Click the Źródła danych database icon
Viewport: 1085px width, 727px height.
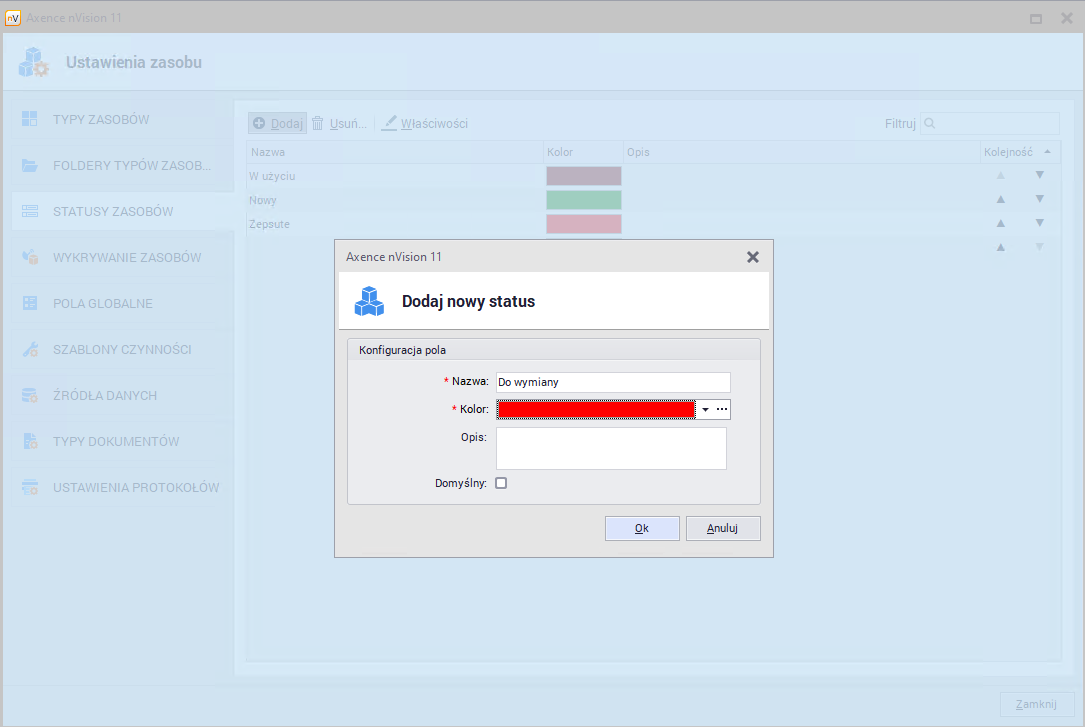30,395
